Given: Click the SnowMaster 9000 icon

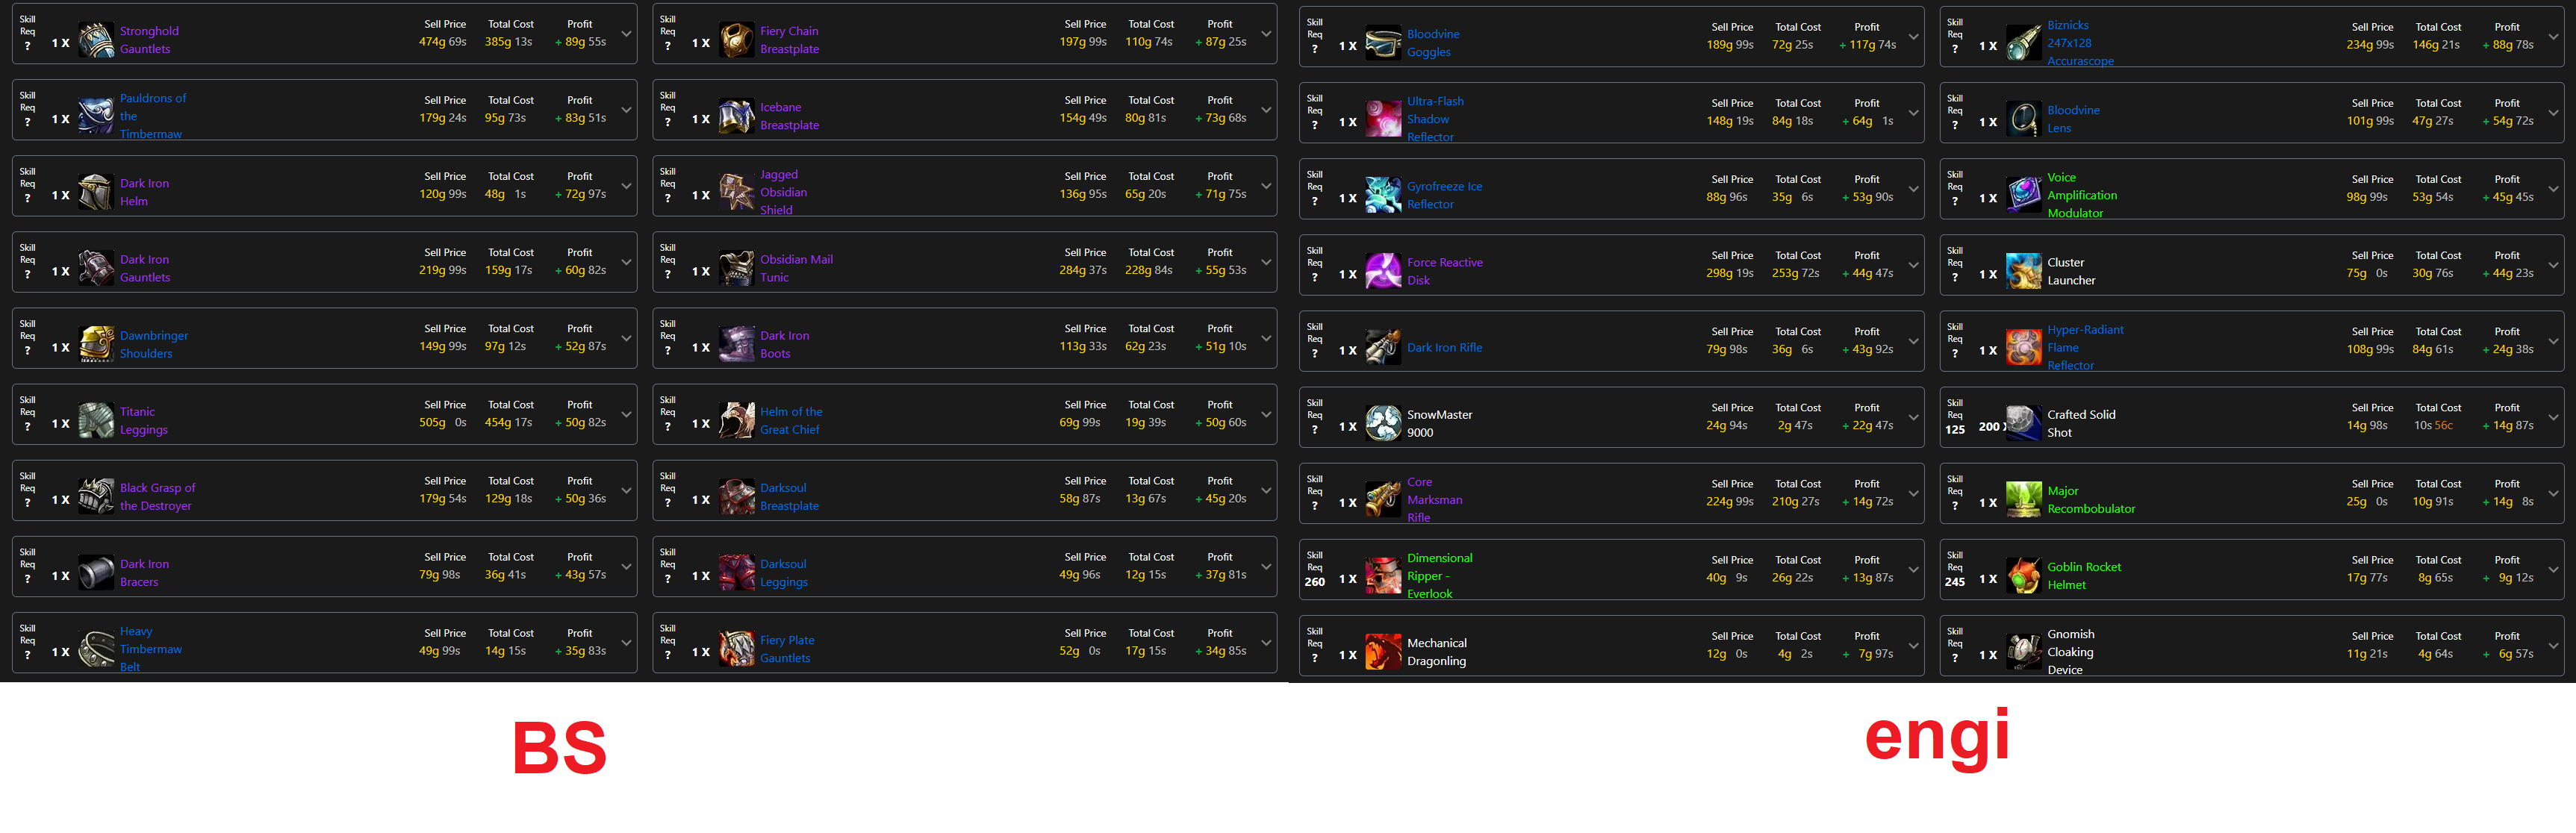Looking at the screenshot, I should pyautogui.click(x=1383, y=423).
